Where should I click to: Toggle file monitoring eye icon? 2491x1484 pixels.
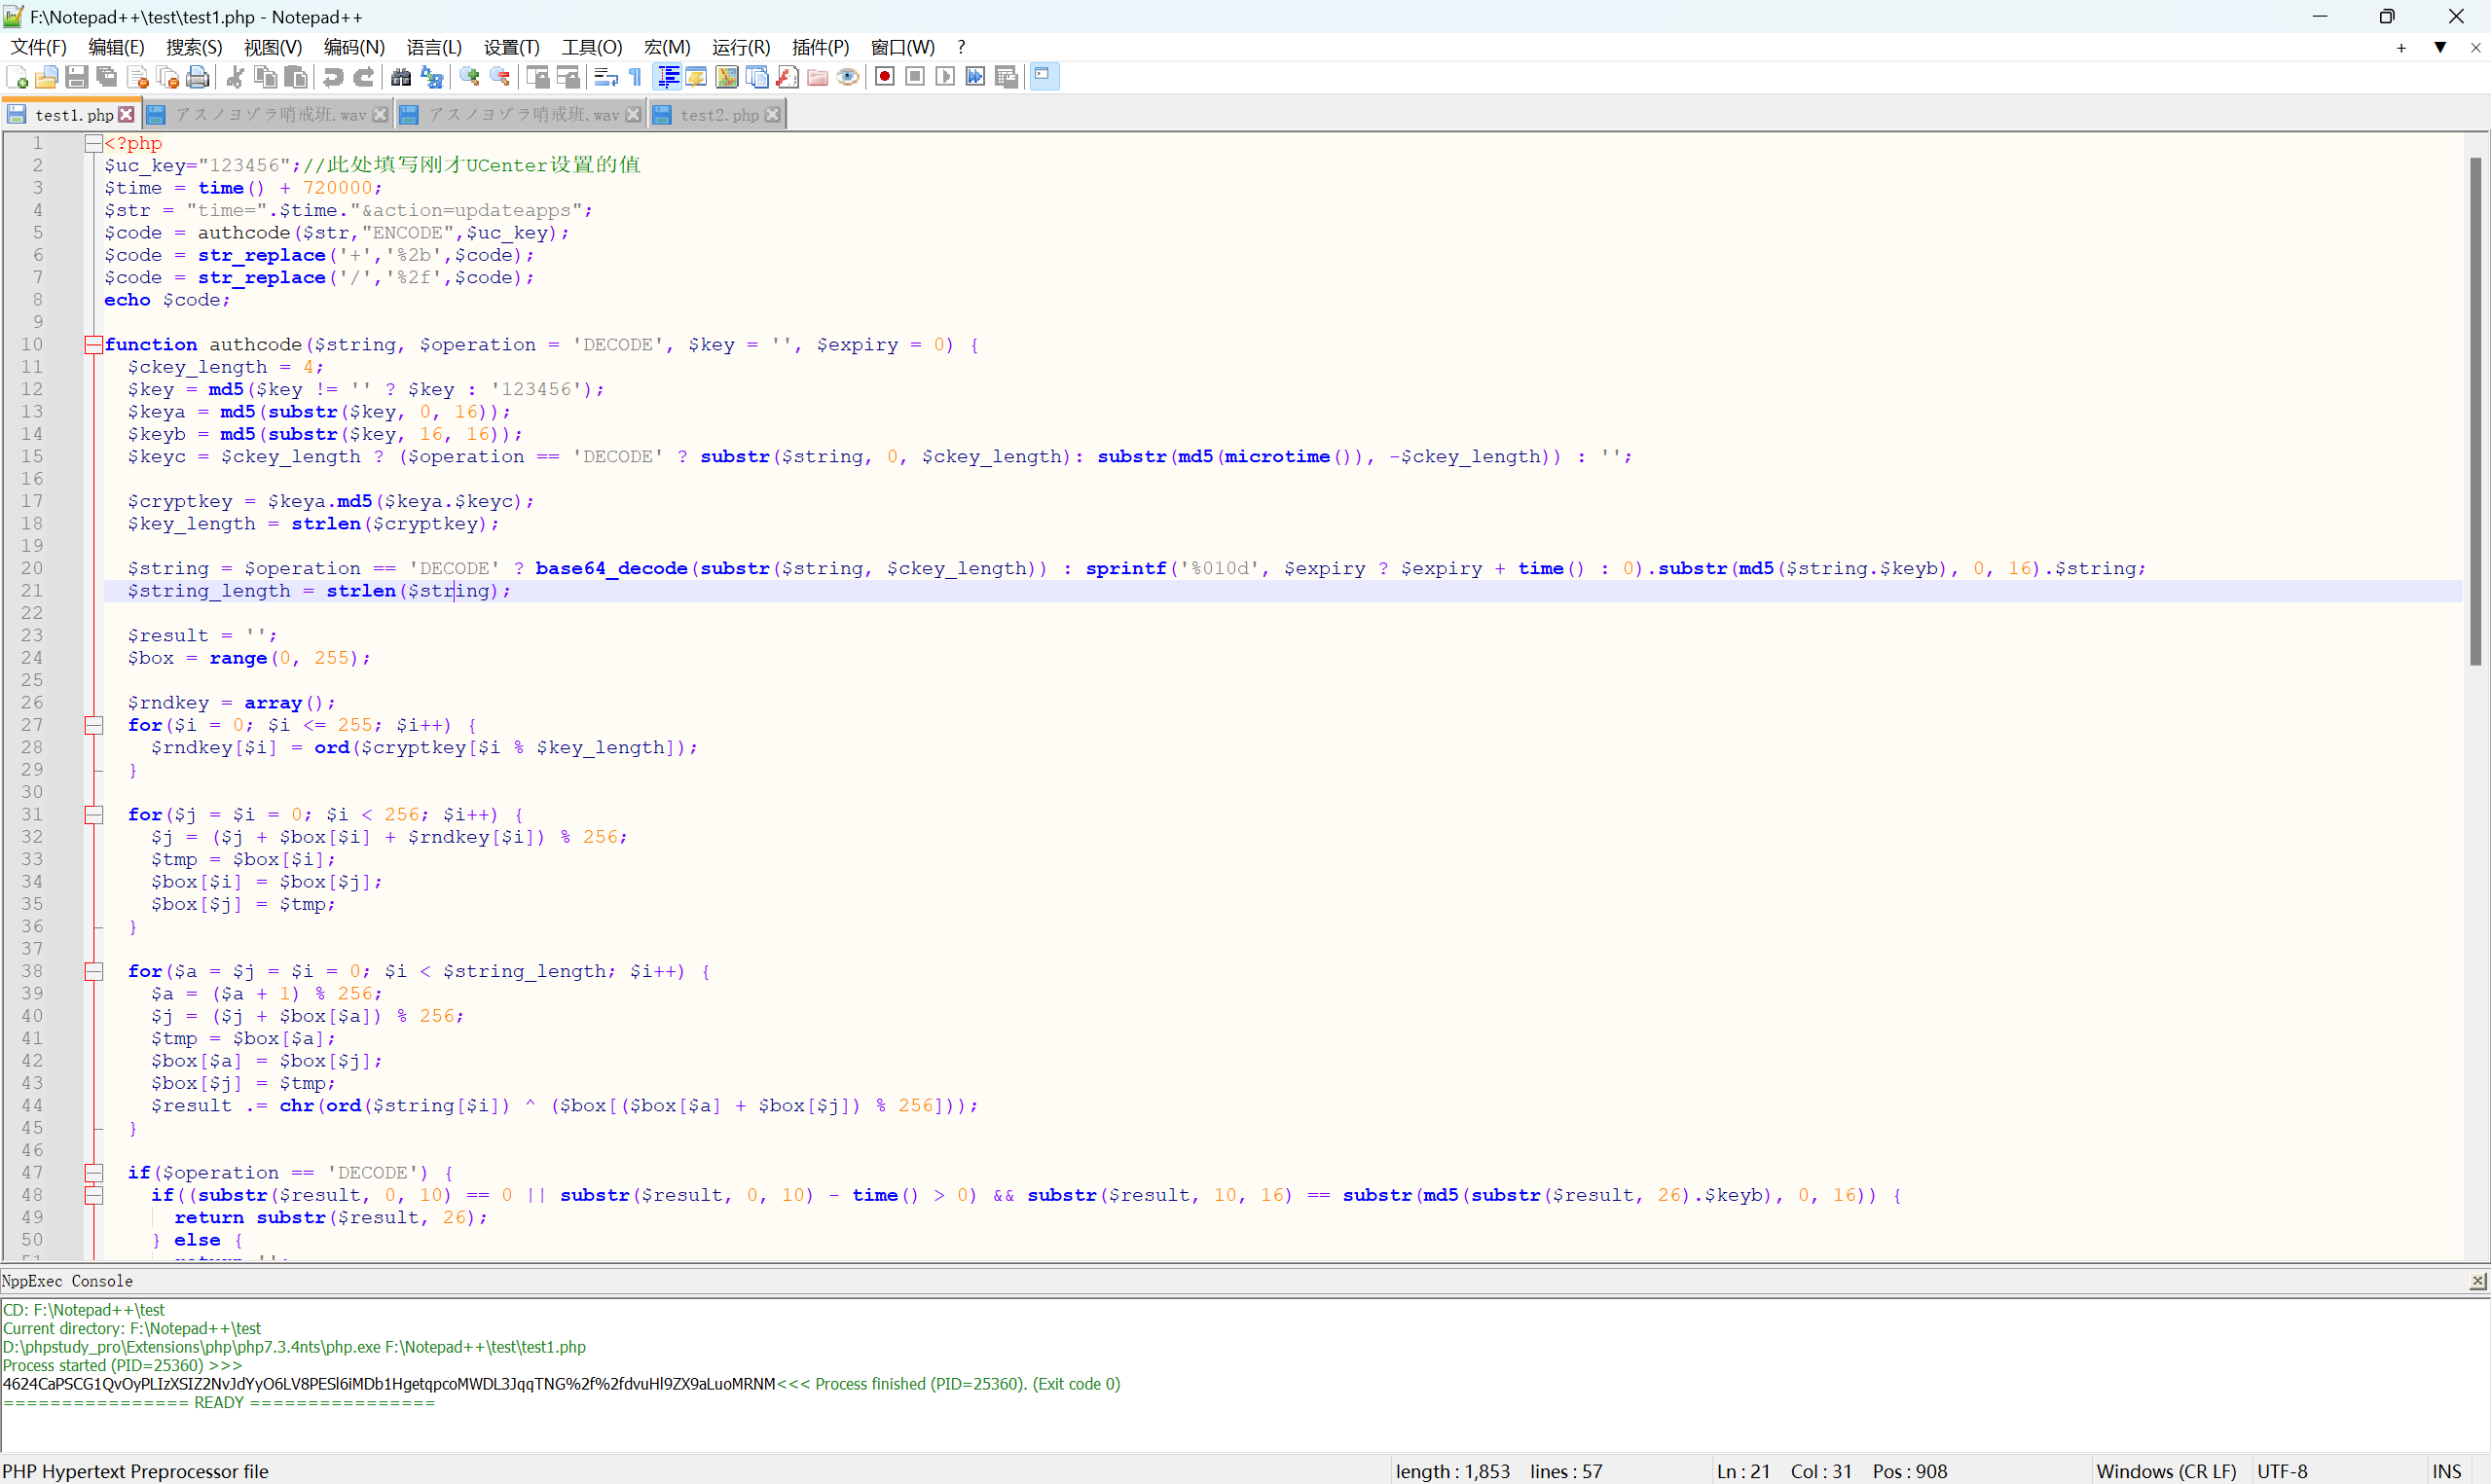coord(848,77)
